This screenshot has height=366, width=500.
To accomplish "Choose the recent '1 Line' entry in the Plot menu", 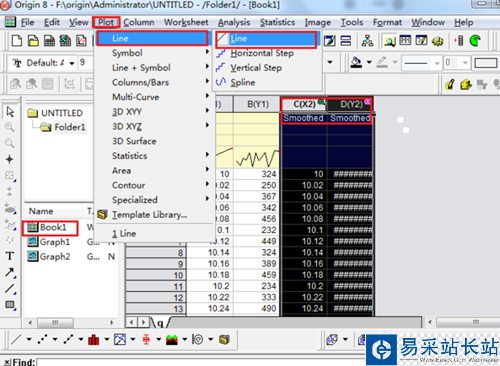I will 154,234.
